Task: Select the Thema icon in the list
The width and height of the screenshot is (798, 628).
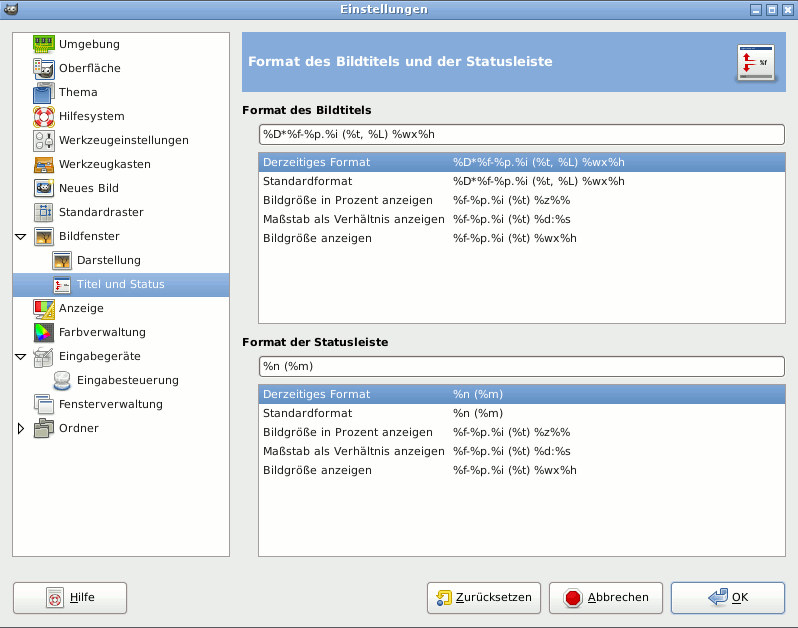Action: tap(44, 92)
